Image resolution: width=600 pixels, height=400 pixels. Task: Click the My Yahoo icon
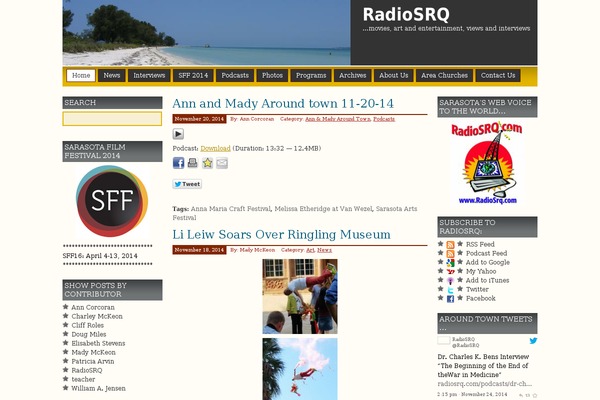coord(450,272)
